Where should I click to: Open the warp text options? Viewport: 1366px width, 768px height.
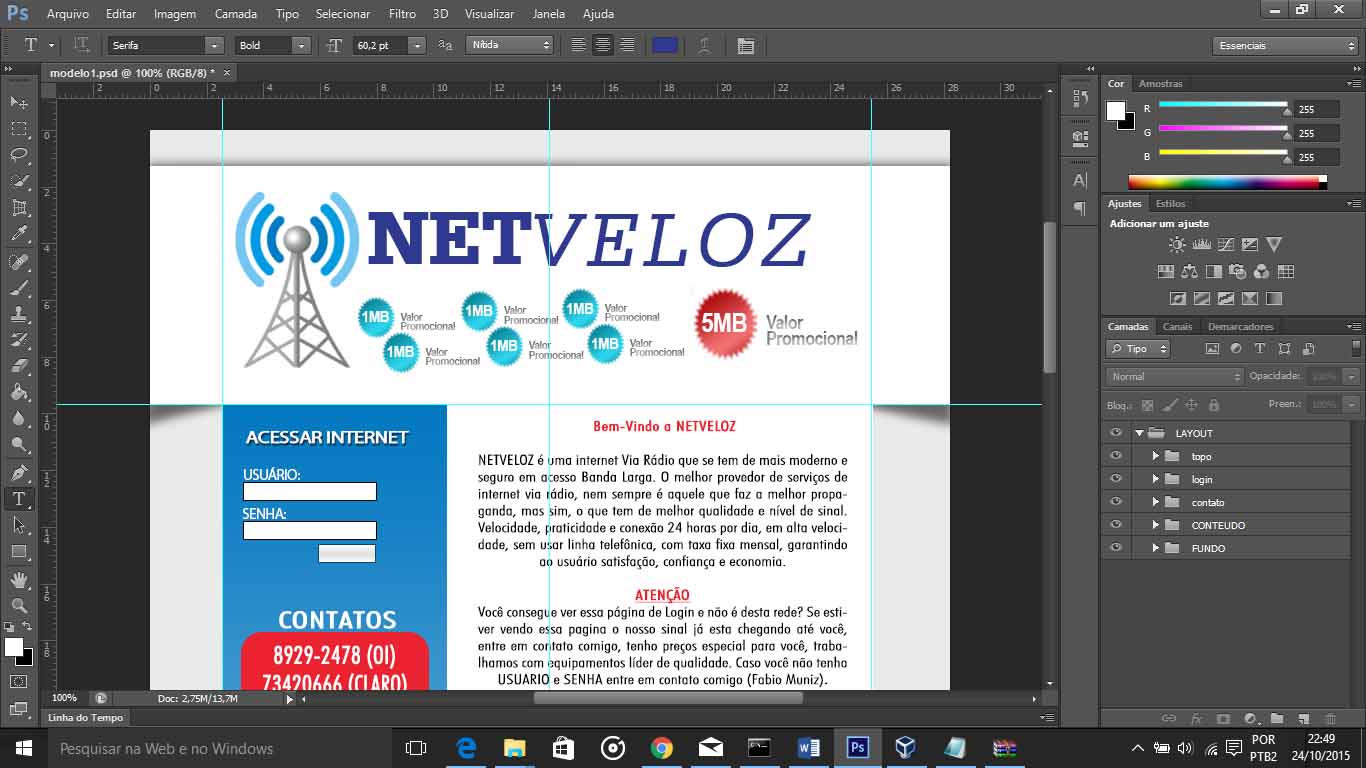[705, 45]
